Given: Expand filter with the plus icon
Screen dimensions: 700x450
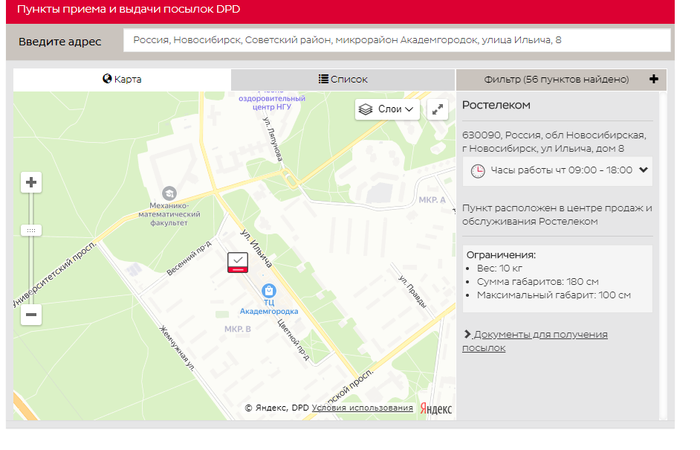Looking at the screenshot, I should pyautogui.click(x=653, y=79).
